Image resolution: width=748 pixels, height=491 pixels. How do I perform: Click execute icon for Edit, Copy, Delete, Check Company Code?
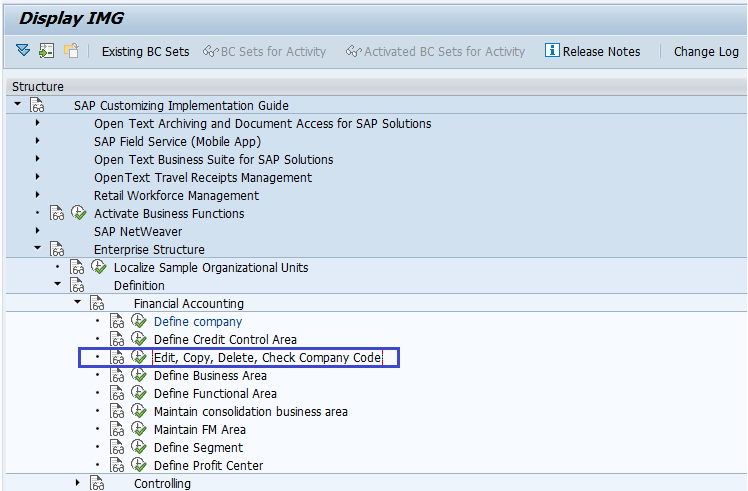[139, 358]
